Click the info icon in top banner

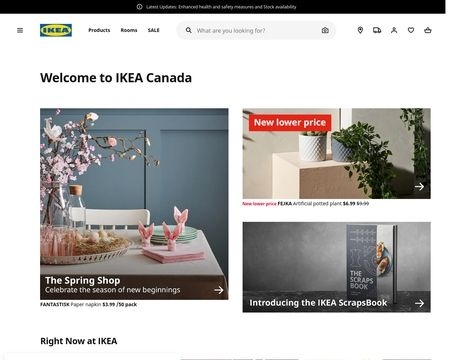[139, 7]
